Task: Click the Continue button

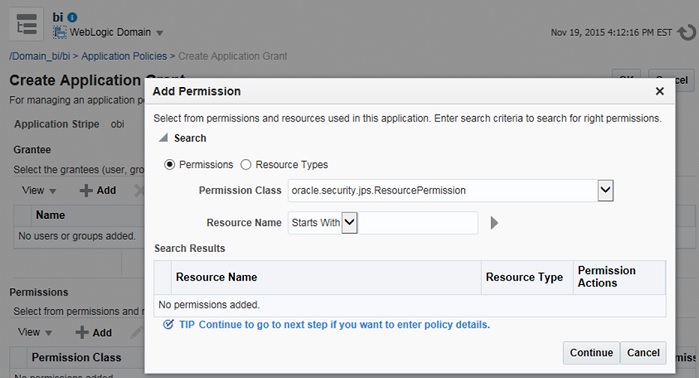Action: [591, 353]
